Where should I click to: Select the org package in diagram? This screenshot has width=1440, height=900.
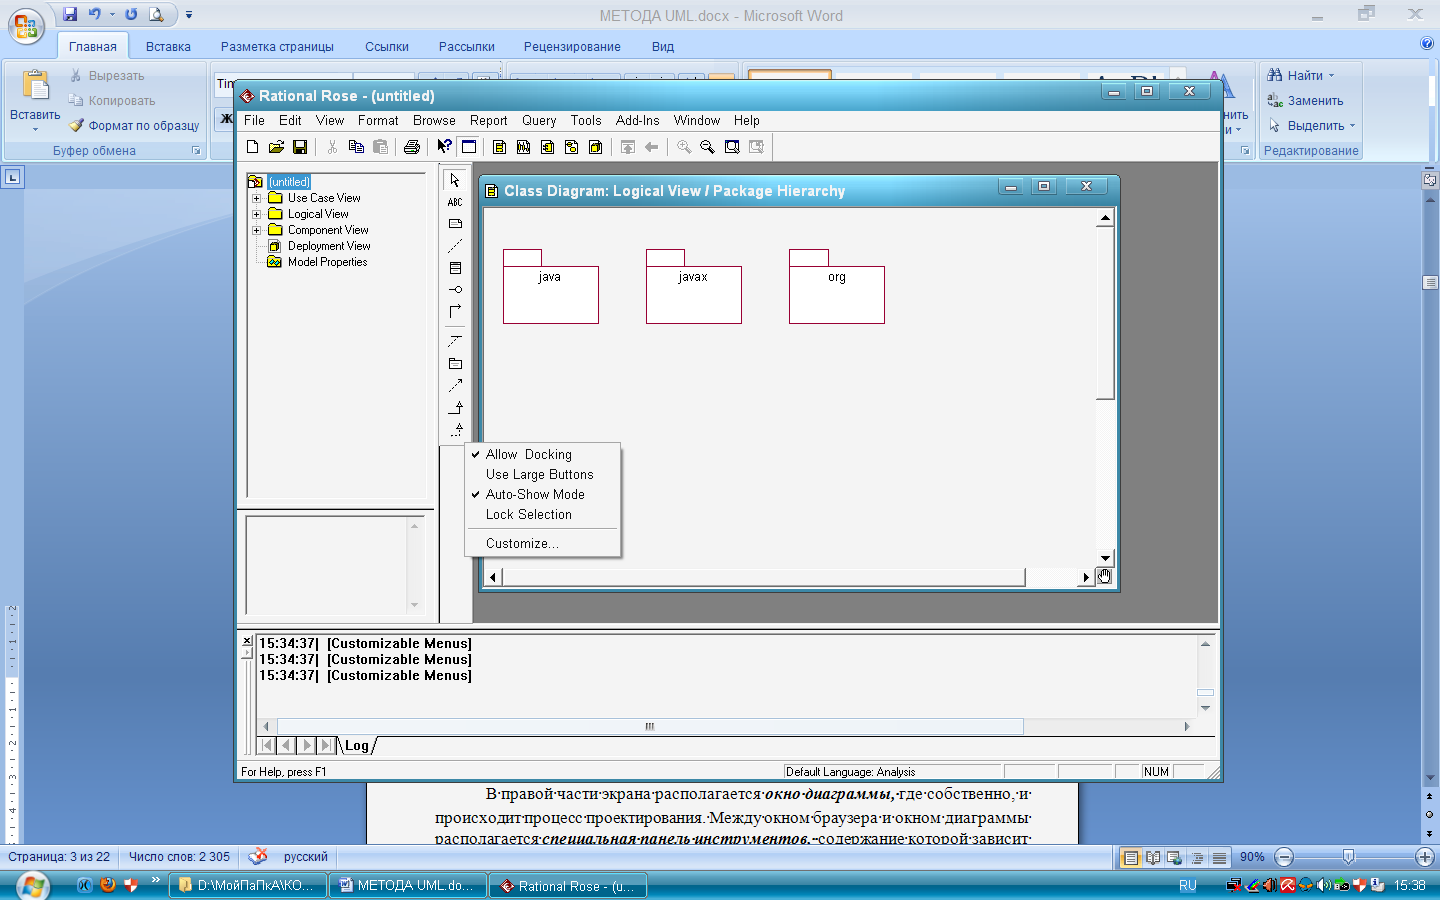click(x=836, y=288)
